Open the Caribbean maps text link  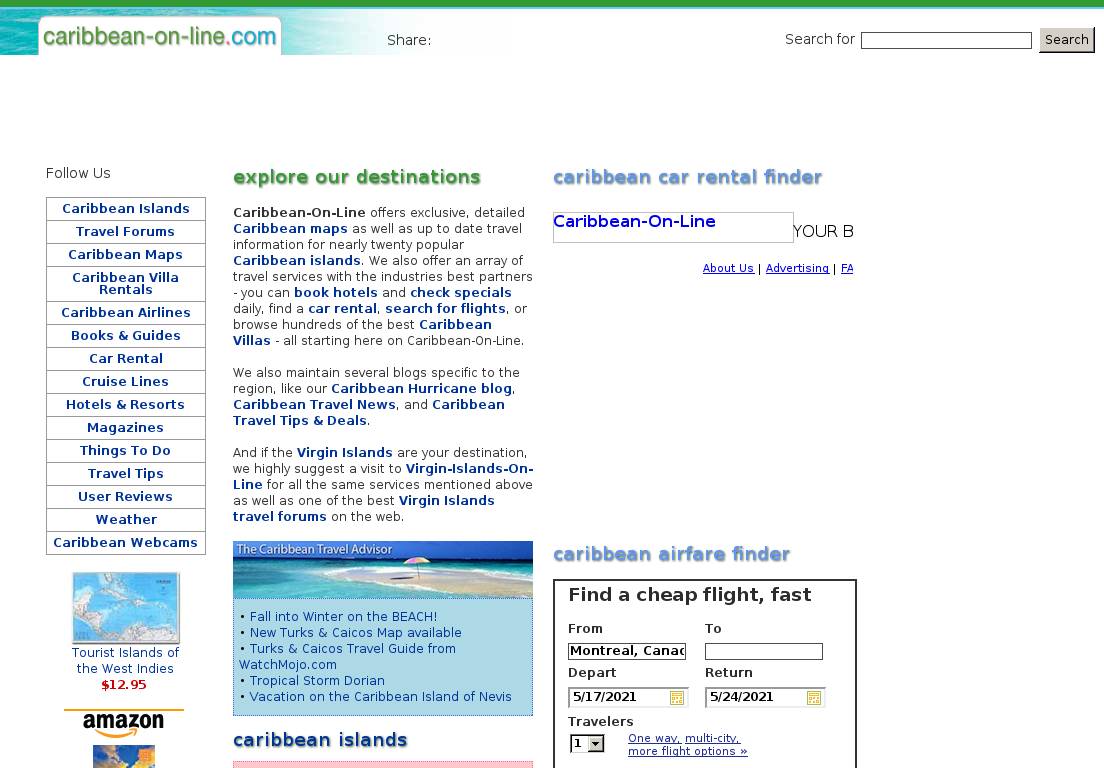290,229
